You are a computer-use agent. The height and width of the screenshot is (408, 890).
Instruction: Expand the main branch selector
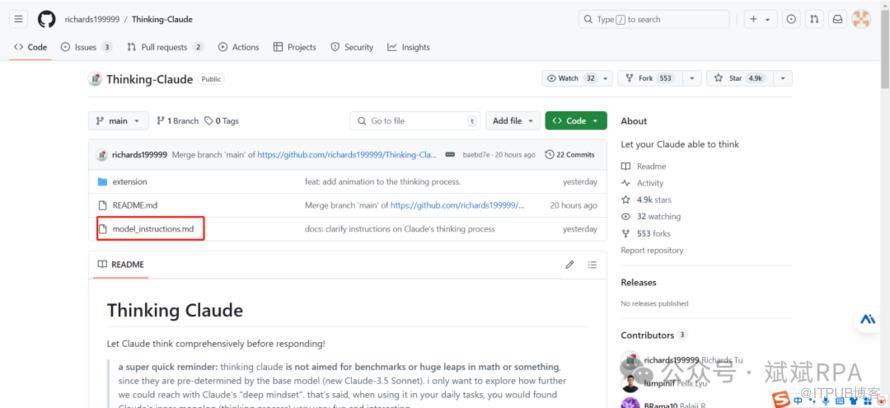(x=118, y=121)
